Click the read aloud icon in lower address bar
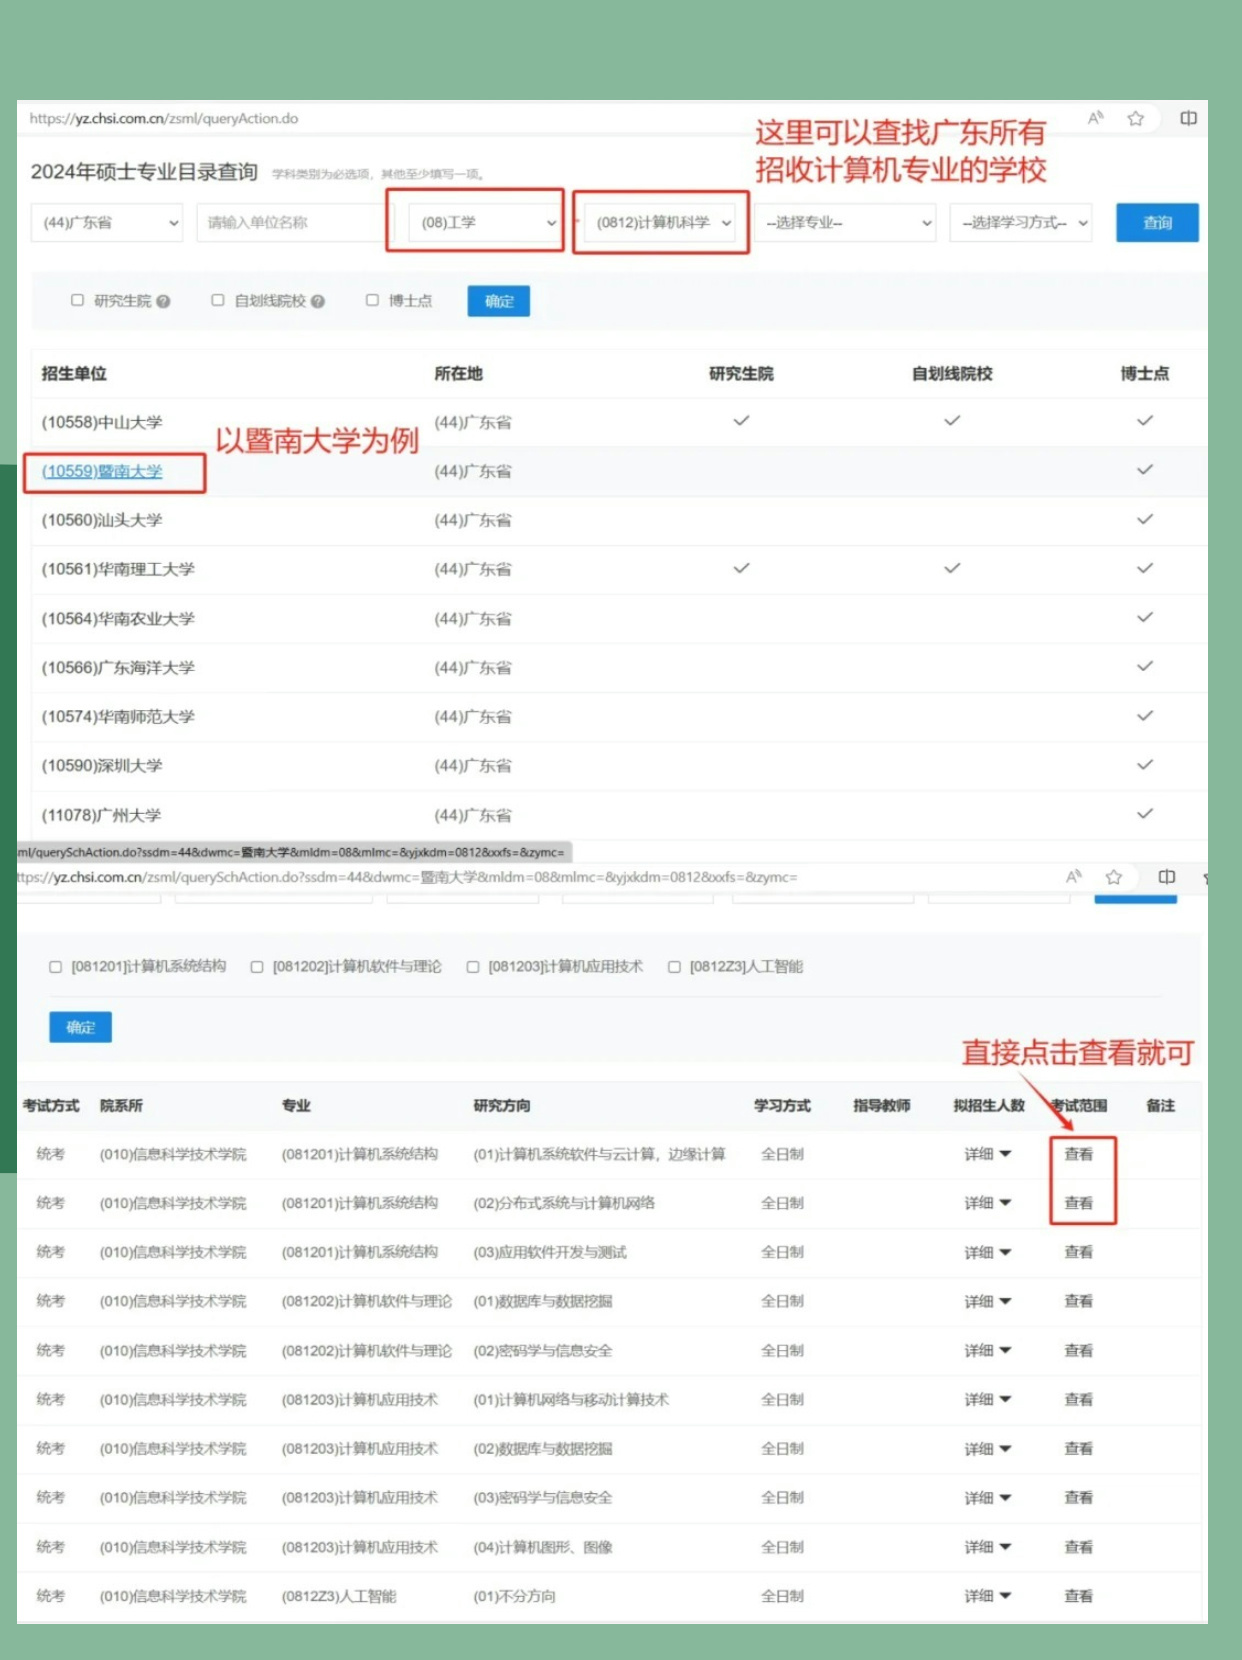The height and width of the screenshot is (1660, 1242). [1074, 877]
